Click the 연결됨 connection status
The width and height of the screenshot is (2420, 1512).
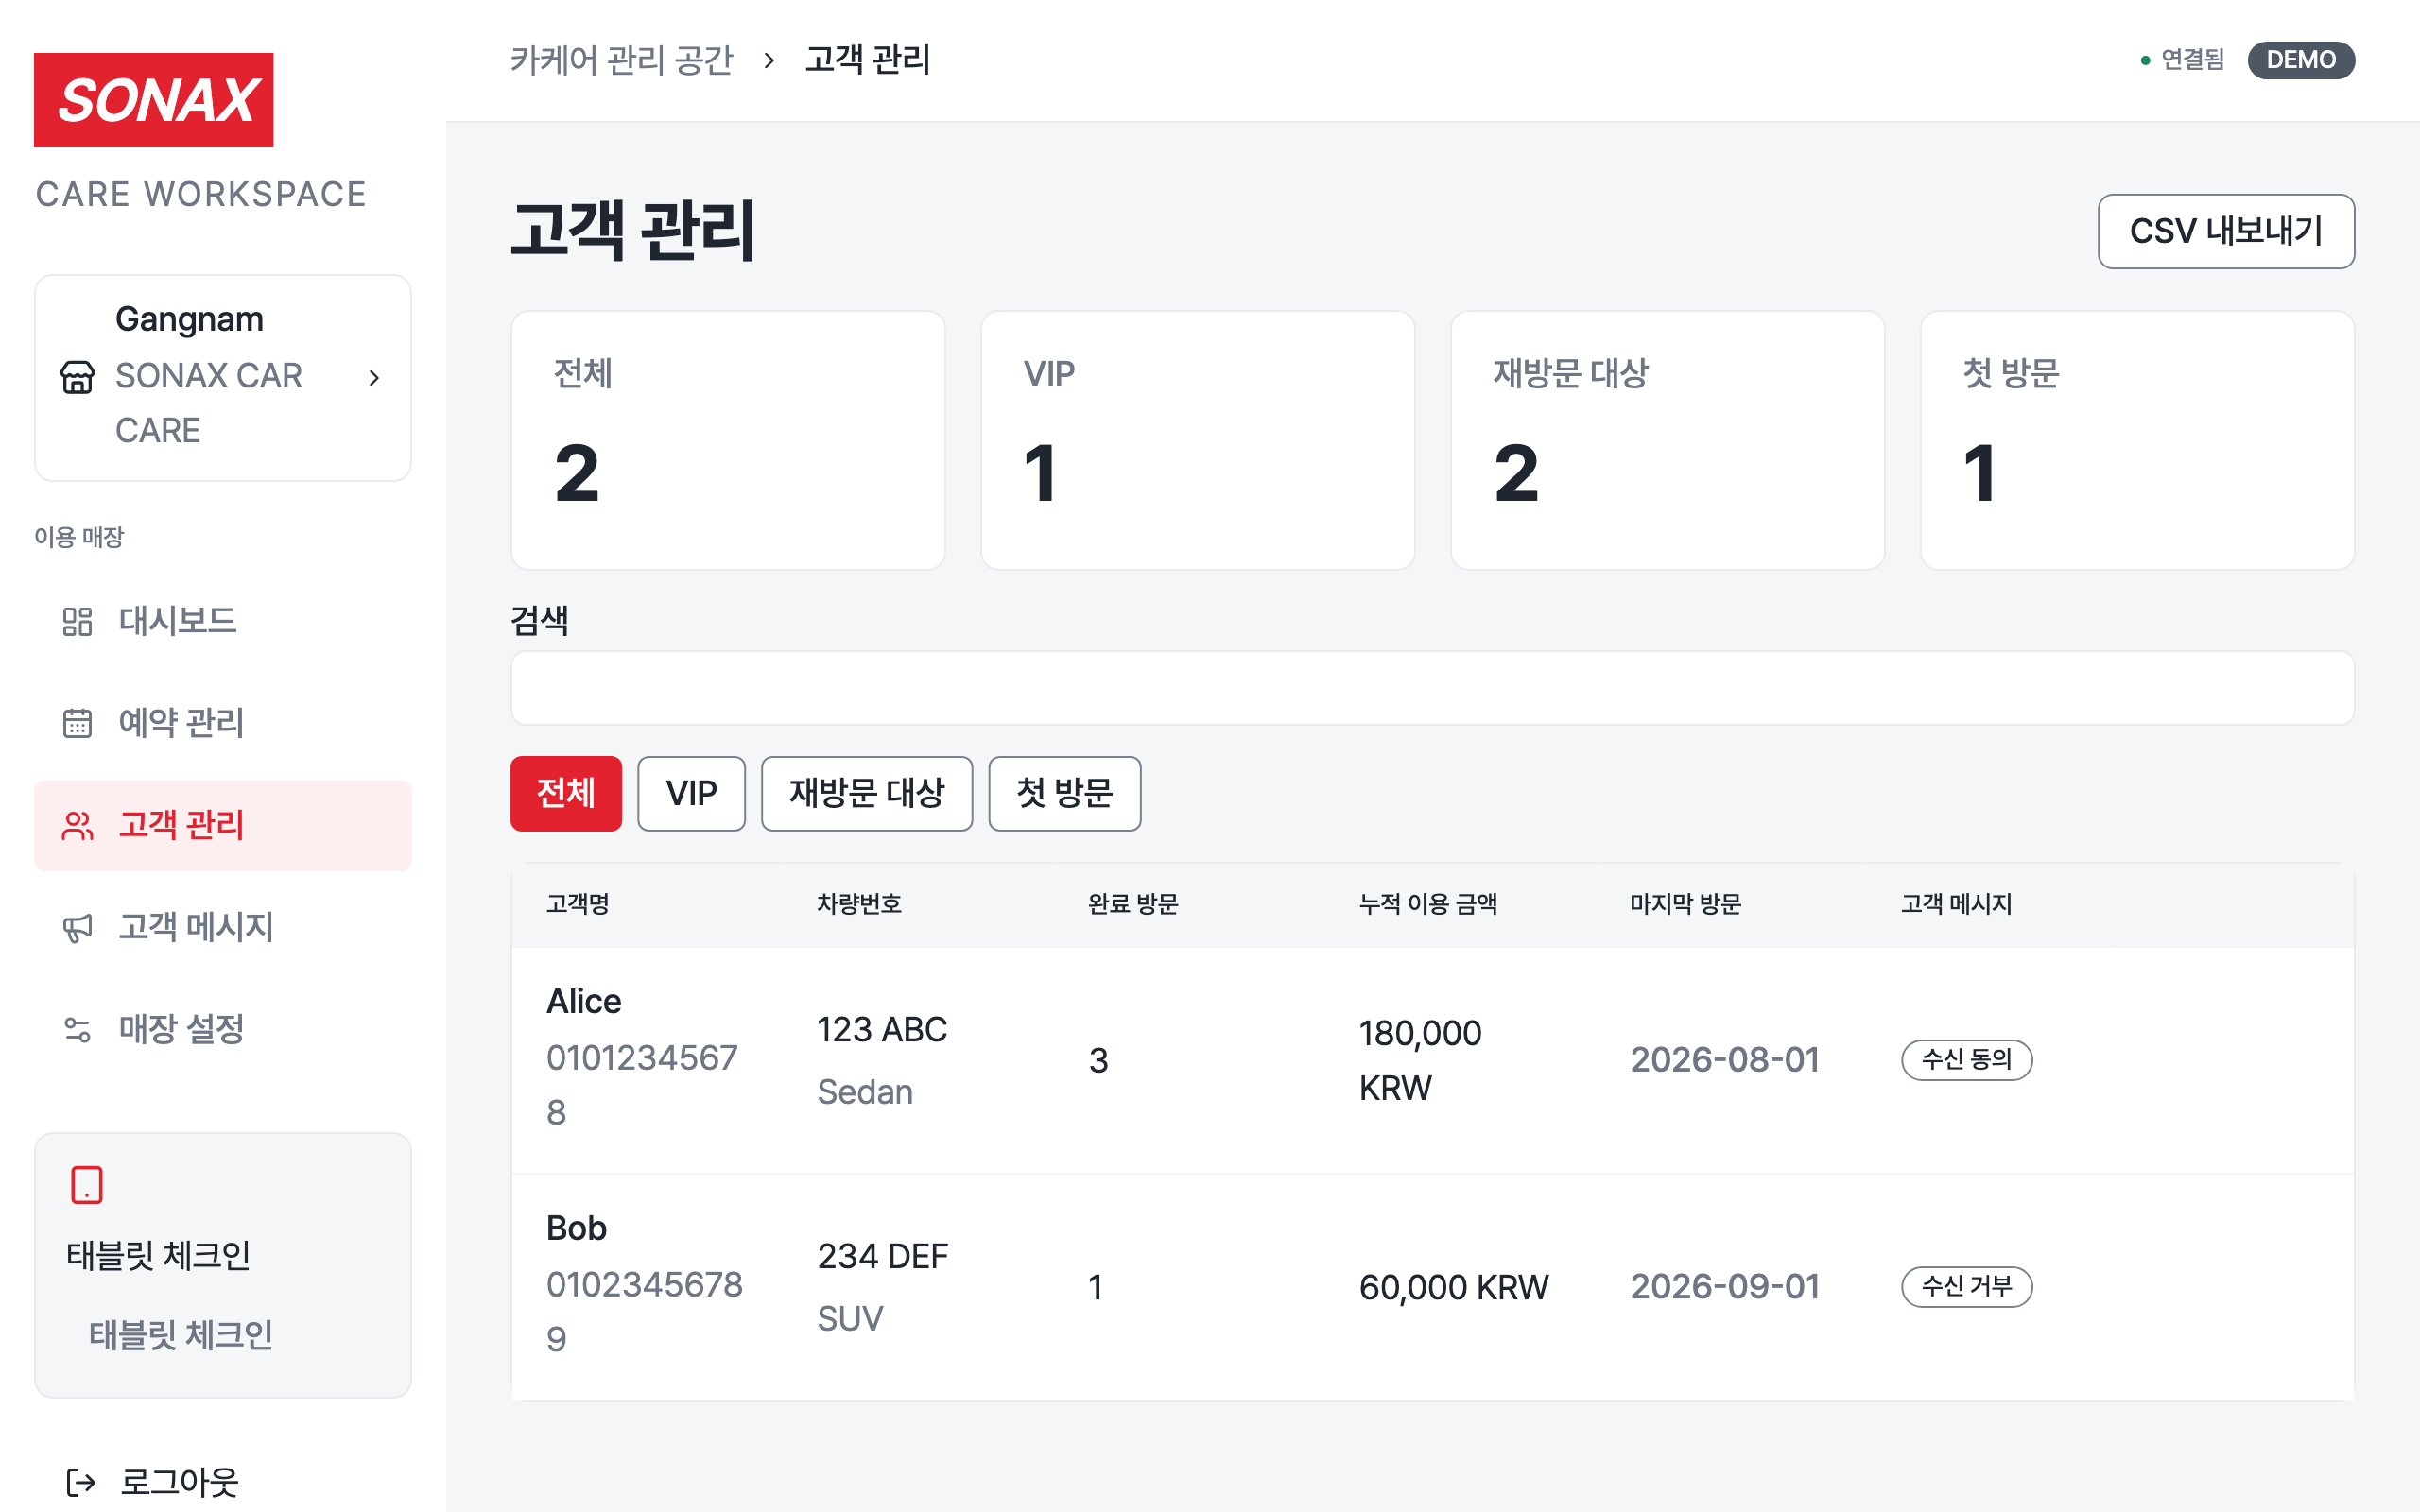2182,60
